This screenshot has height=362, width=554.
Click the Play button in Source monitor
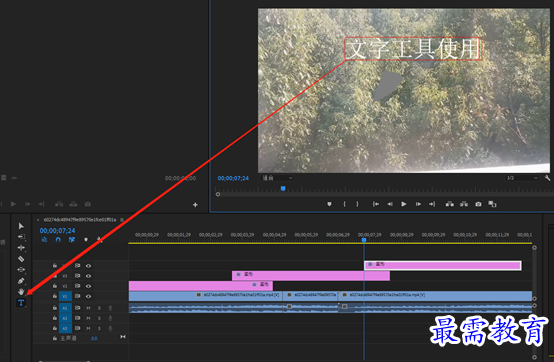(x=13, y=204)
